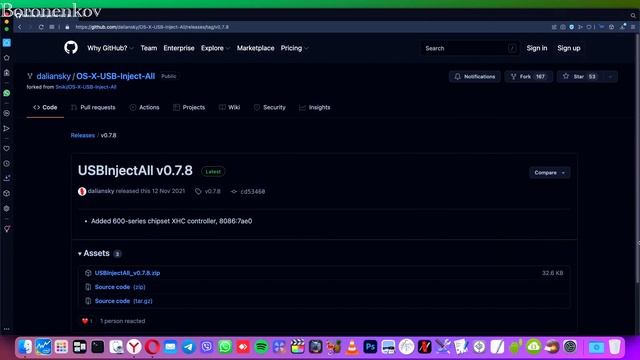Open Finder from the dock
640x360 pixels.
[x=25, y=347]
